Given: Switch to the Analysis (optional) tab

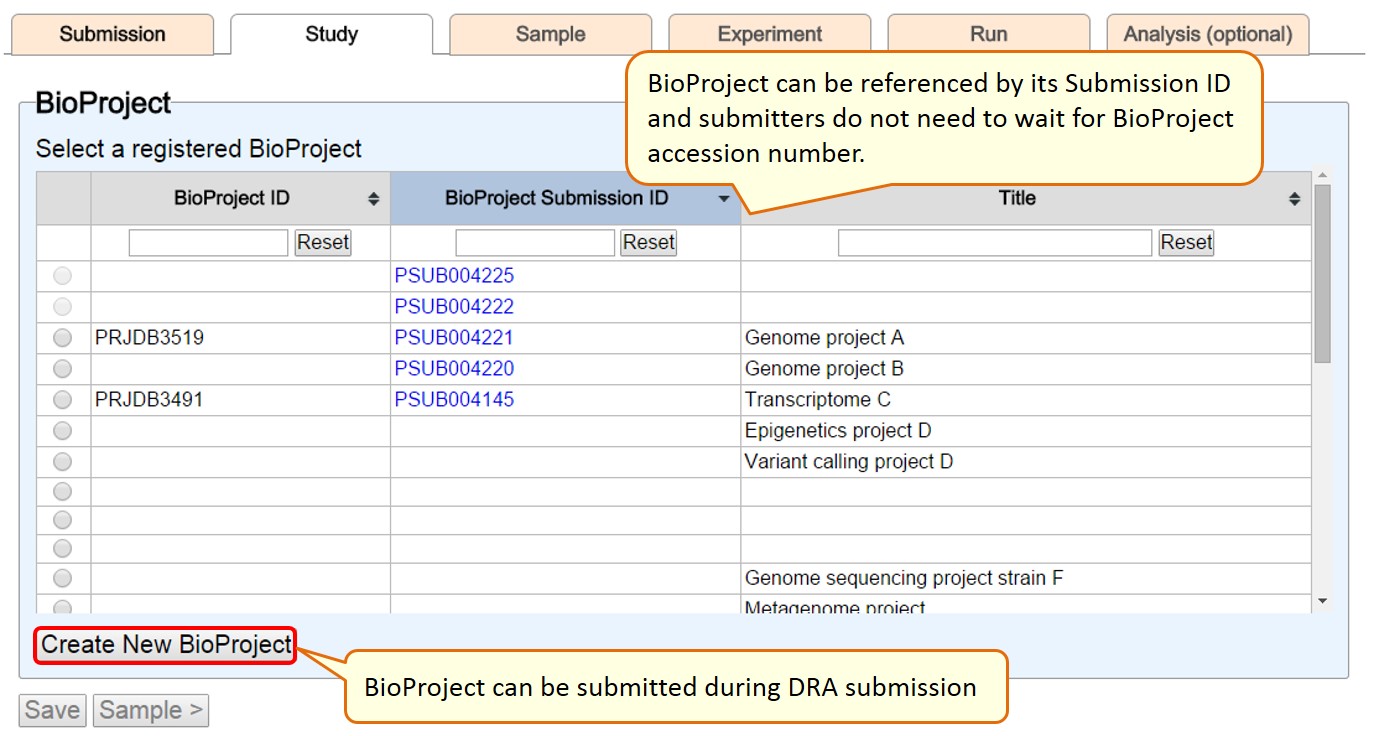Looking at the screenshot, I should tap(1207, 35).
